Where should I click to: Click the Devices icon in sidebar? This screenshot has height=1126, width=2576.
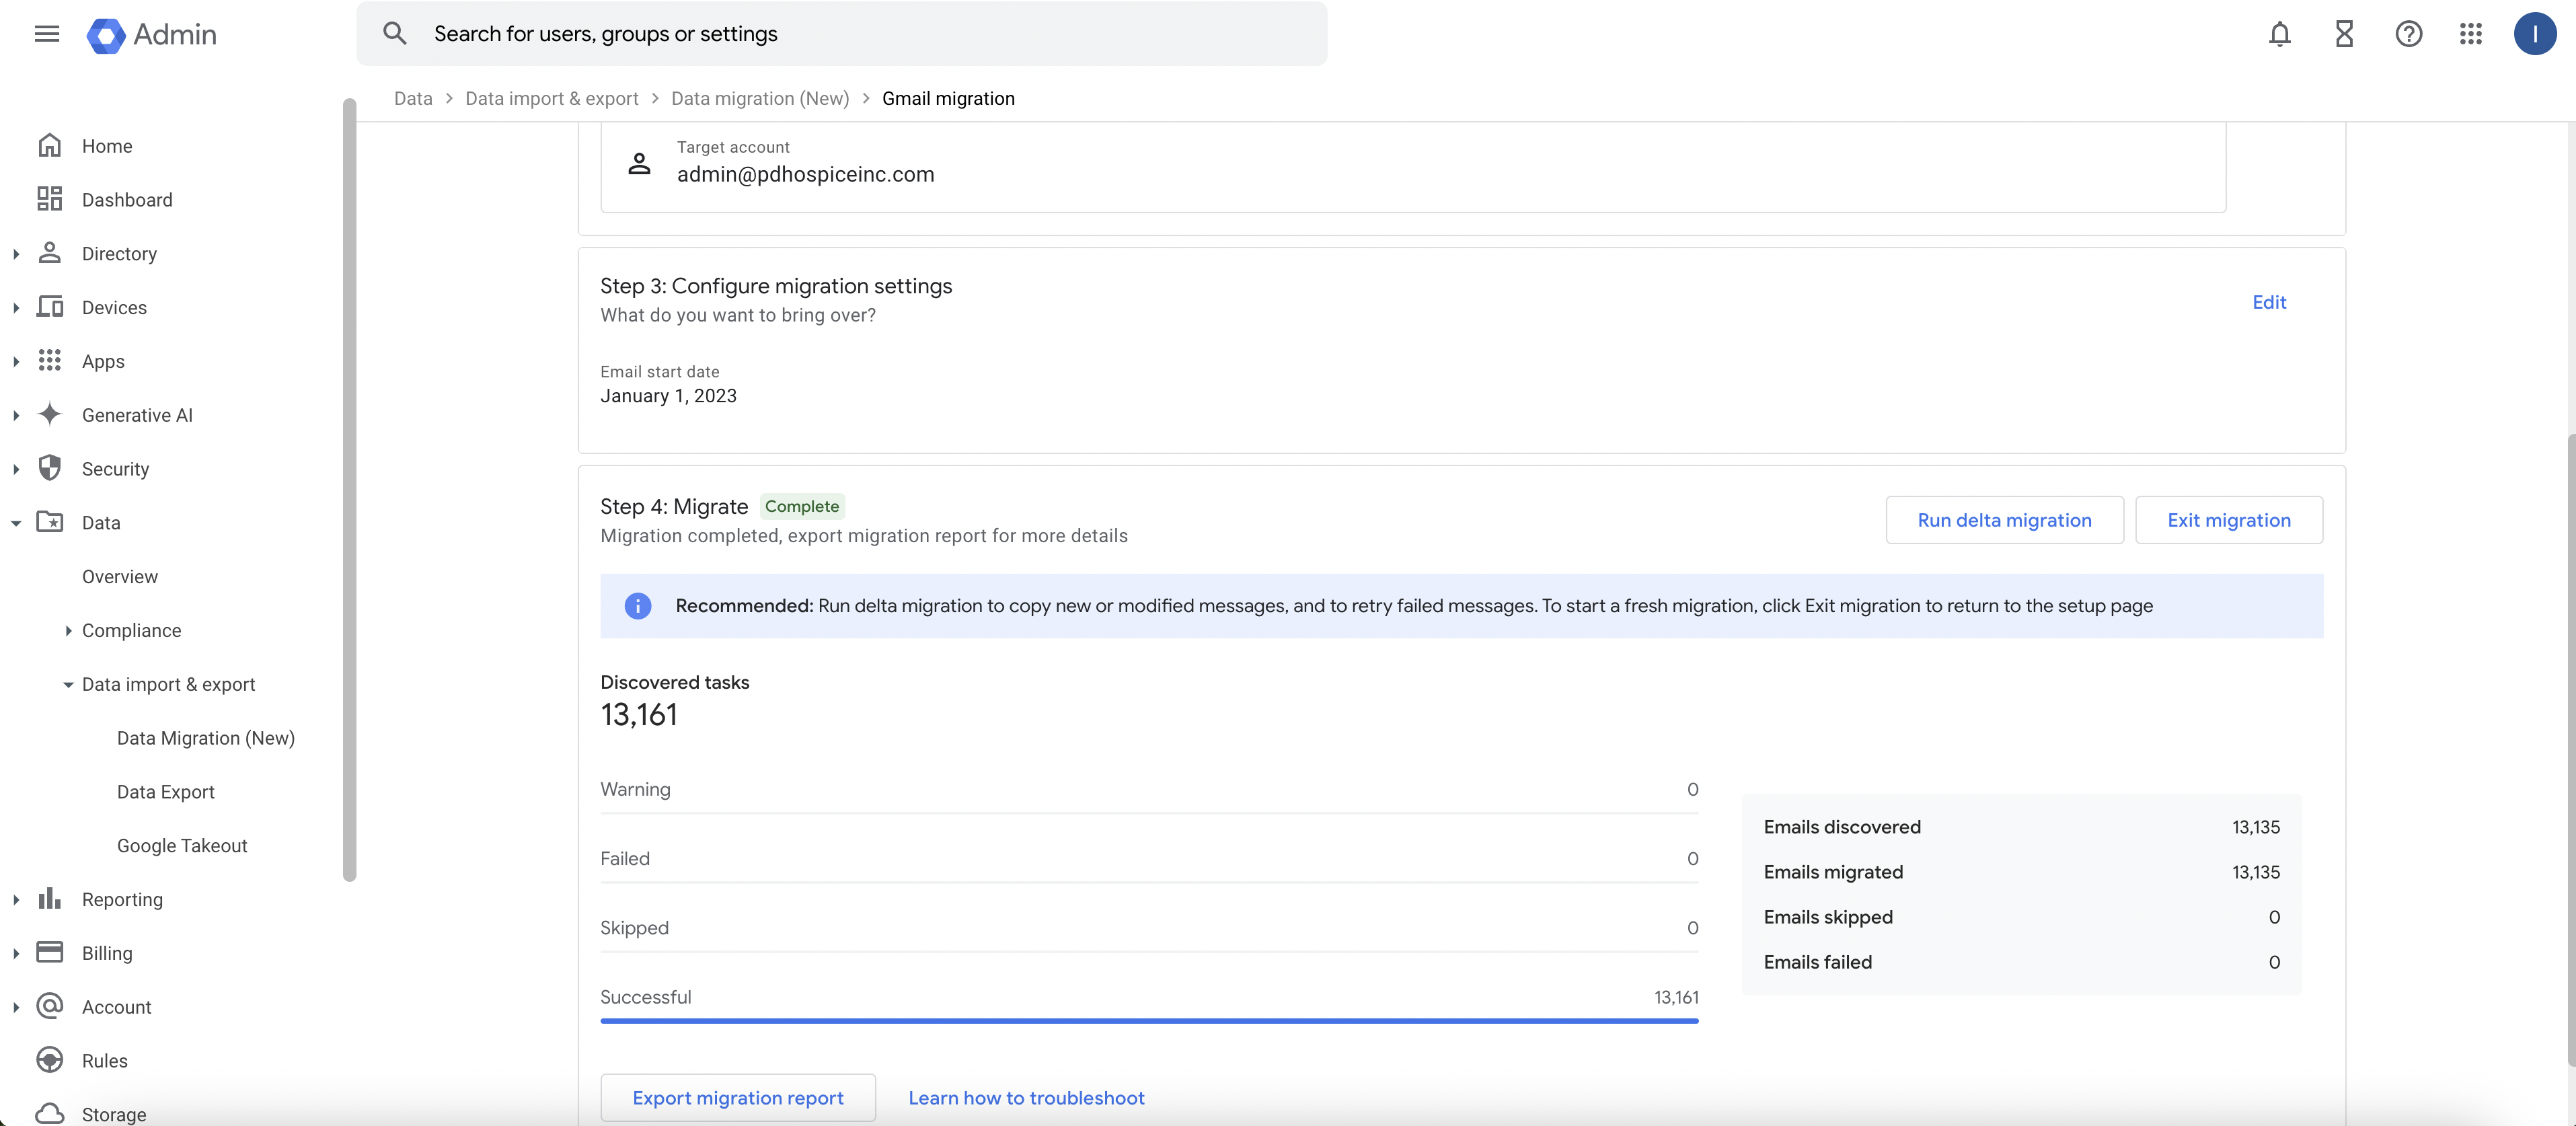point(50,307)
